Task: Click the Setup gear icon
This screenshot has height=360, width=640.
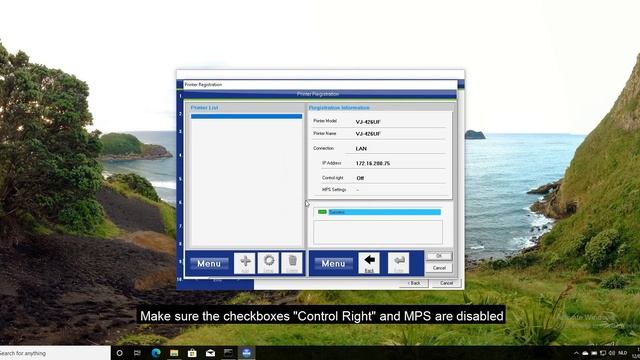Action: pyautogui.click(x=269, y=263)
